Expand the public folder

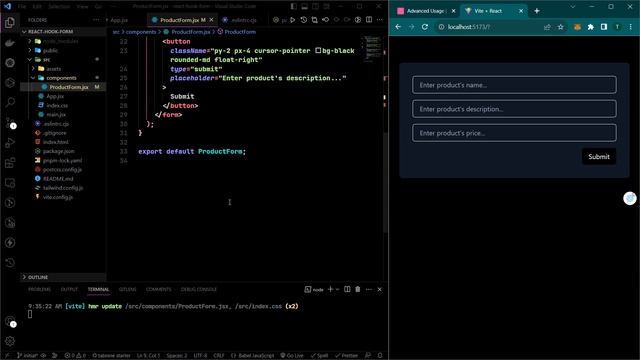pos(50,51)
